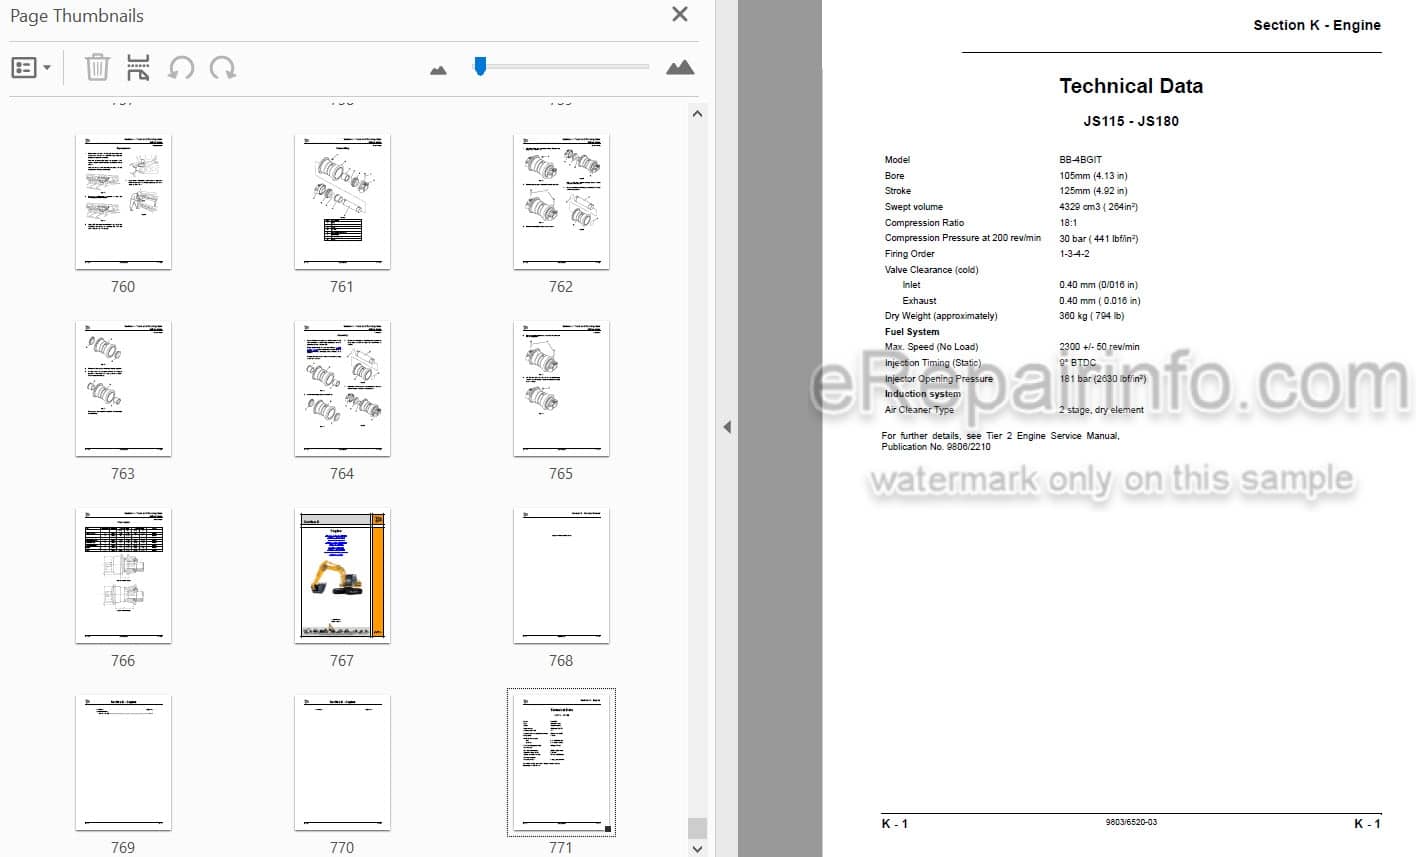The image size is (1416, 857).
Task: Select the page 761 thumbnail
Action: [x=342, y=202]
